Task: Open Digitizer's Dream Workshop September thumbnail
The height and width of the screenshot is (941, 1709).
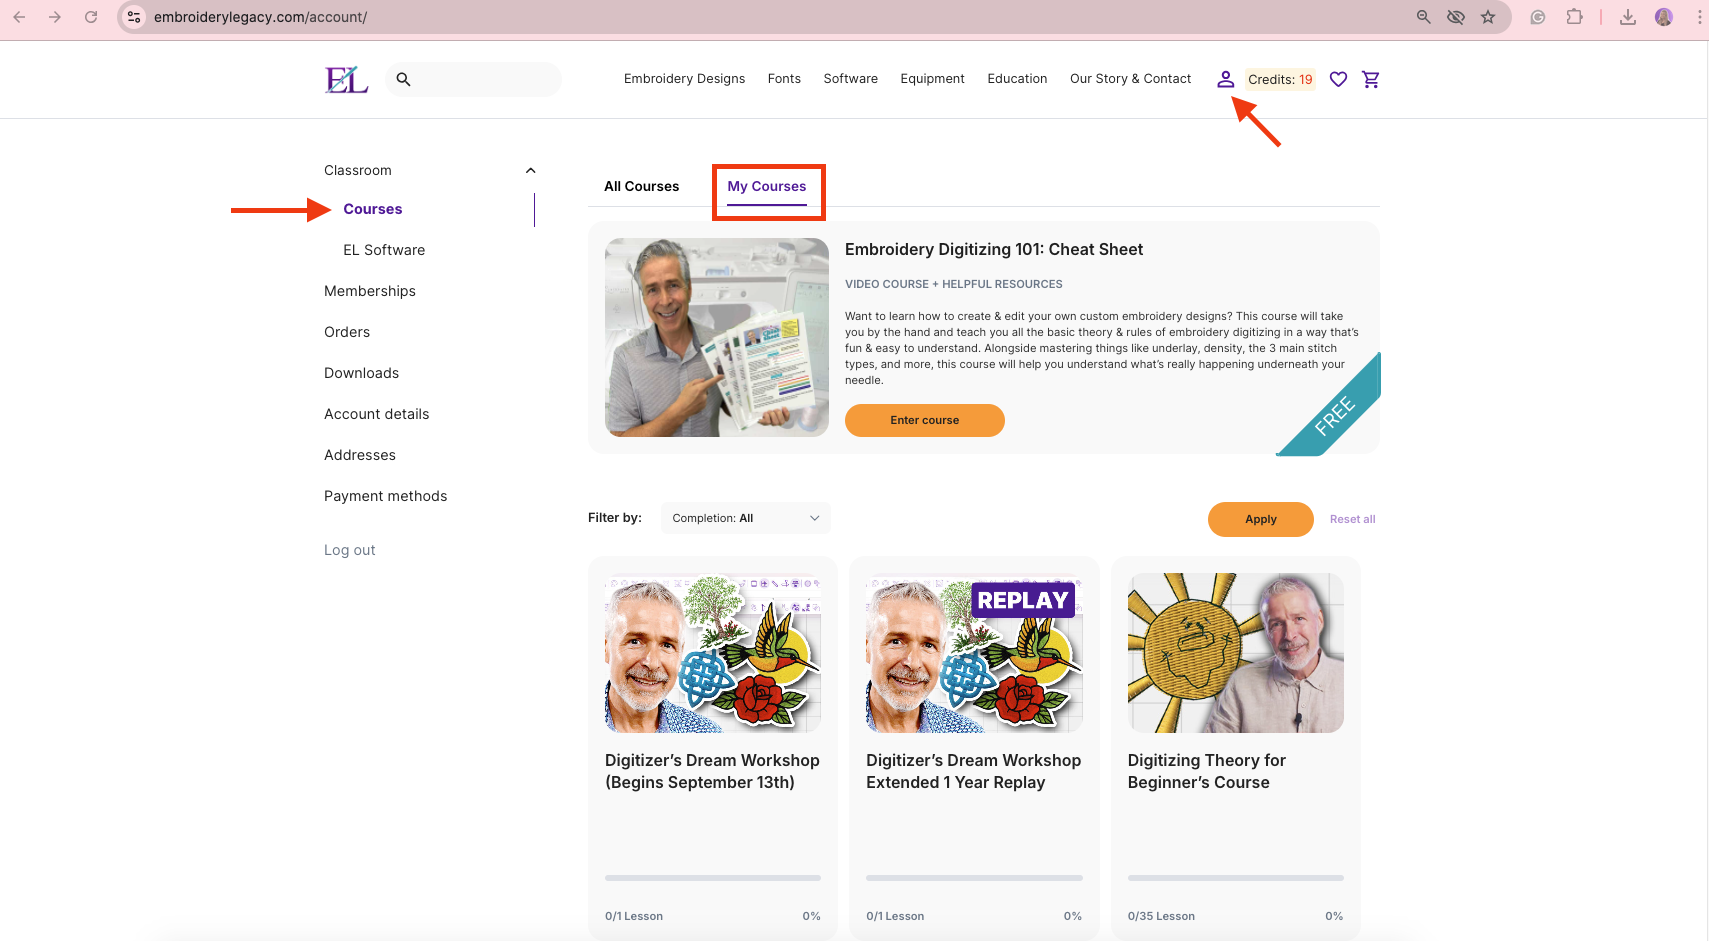Action: (713, 653)
